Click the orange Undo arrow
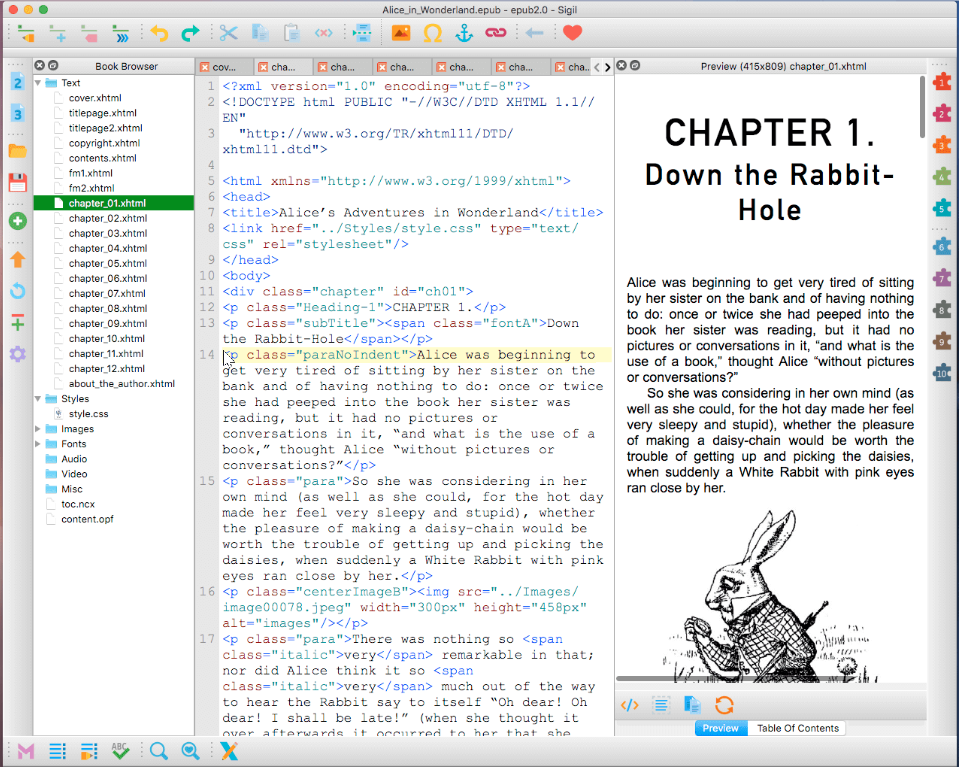959x767 pixels. (x=159, y=33)
